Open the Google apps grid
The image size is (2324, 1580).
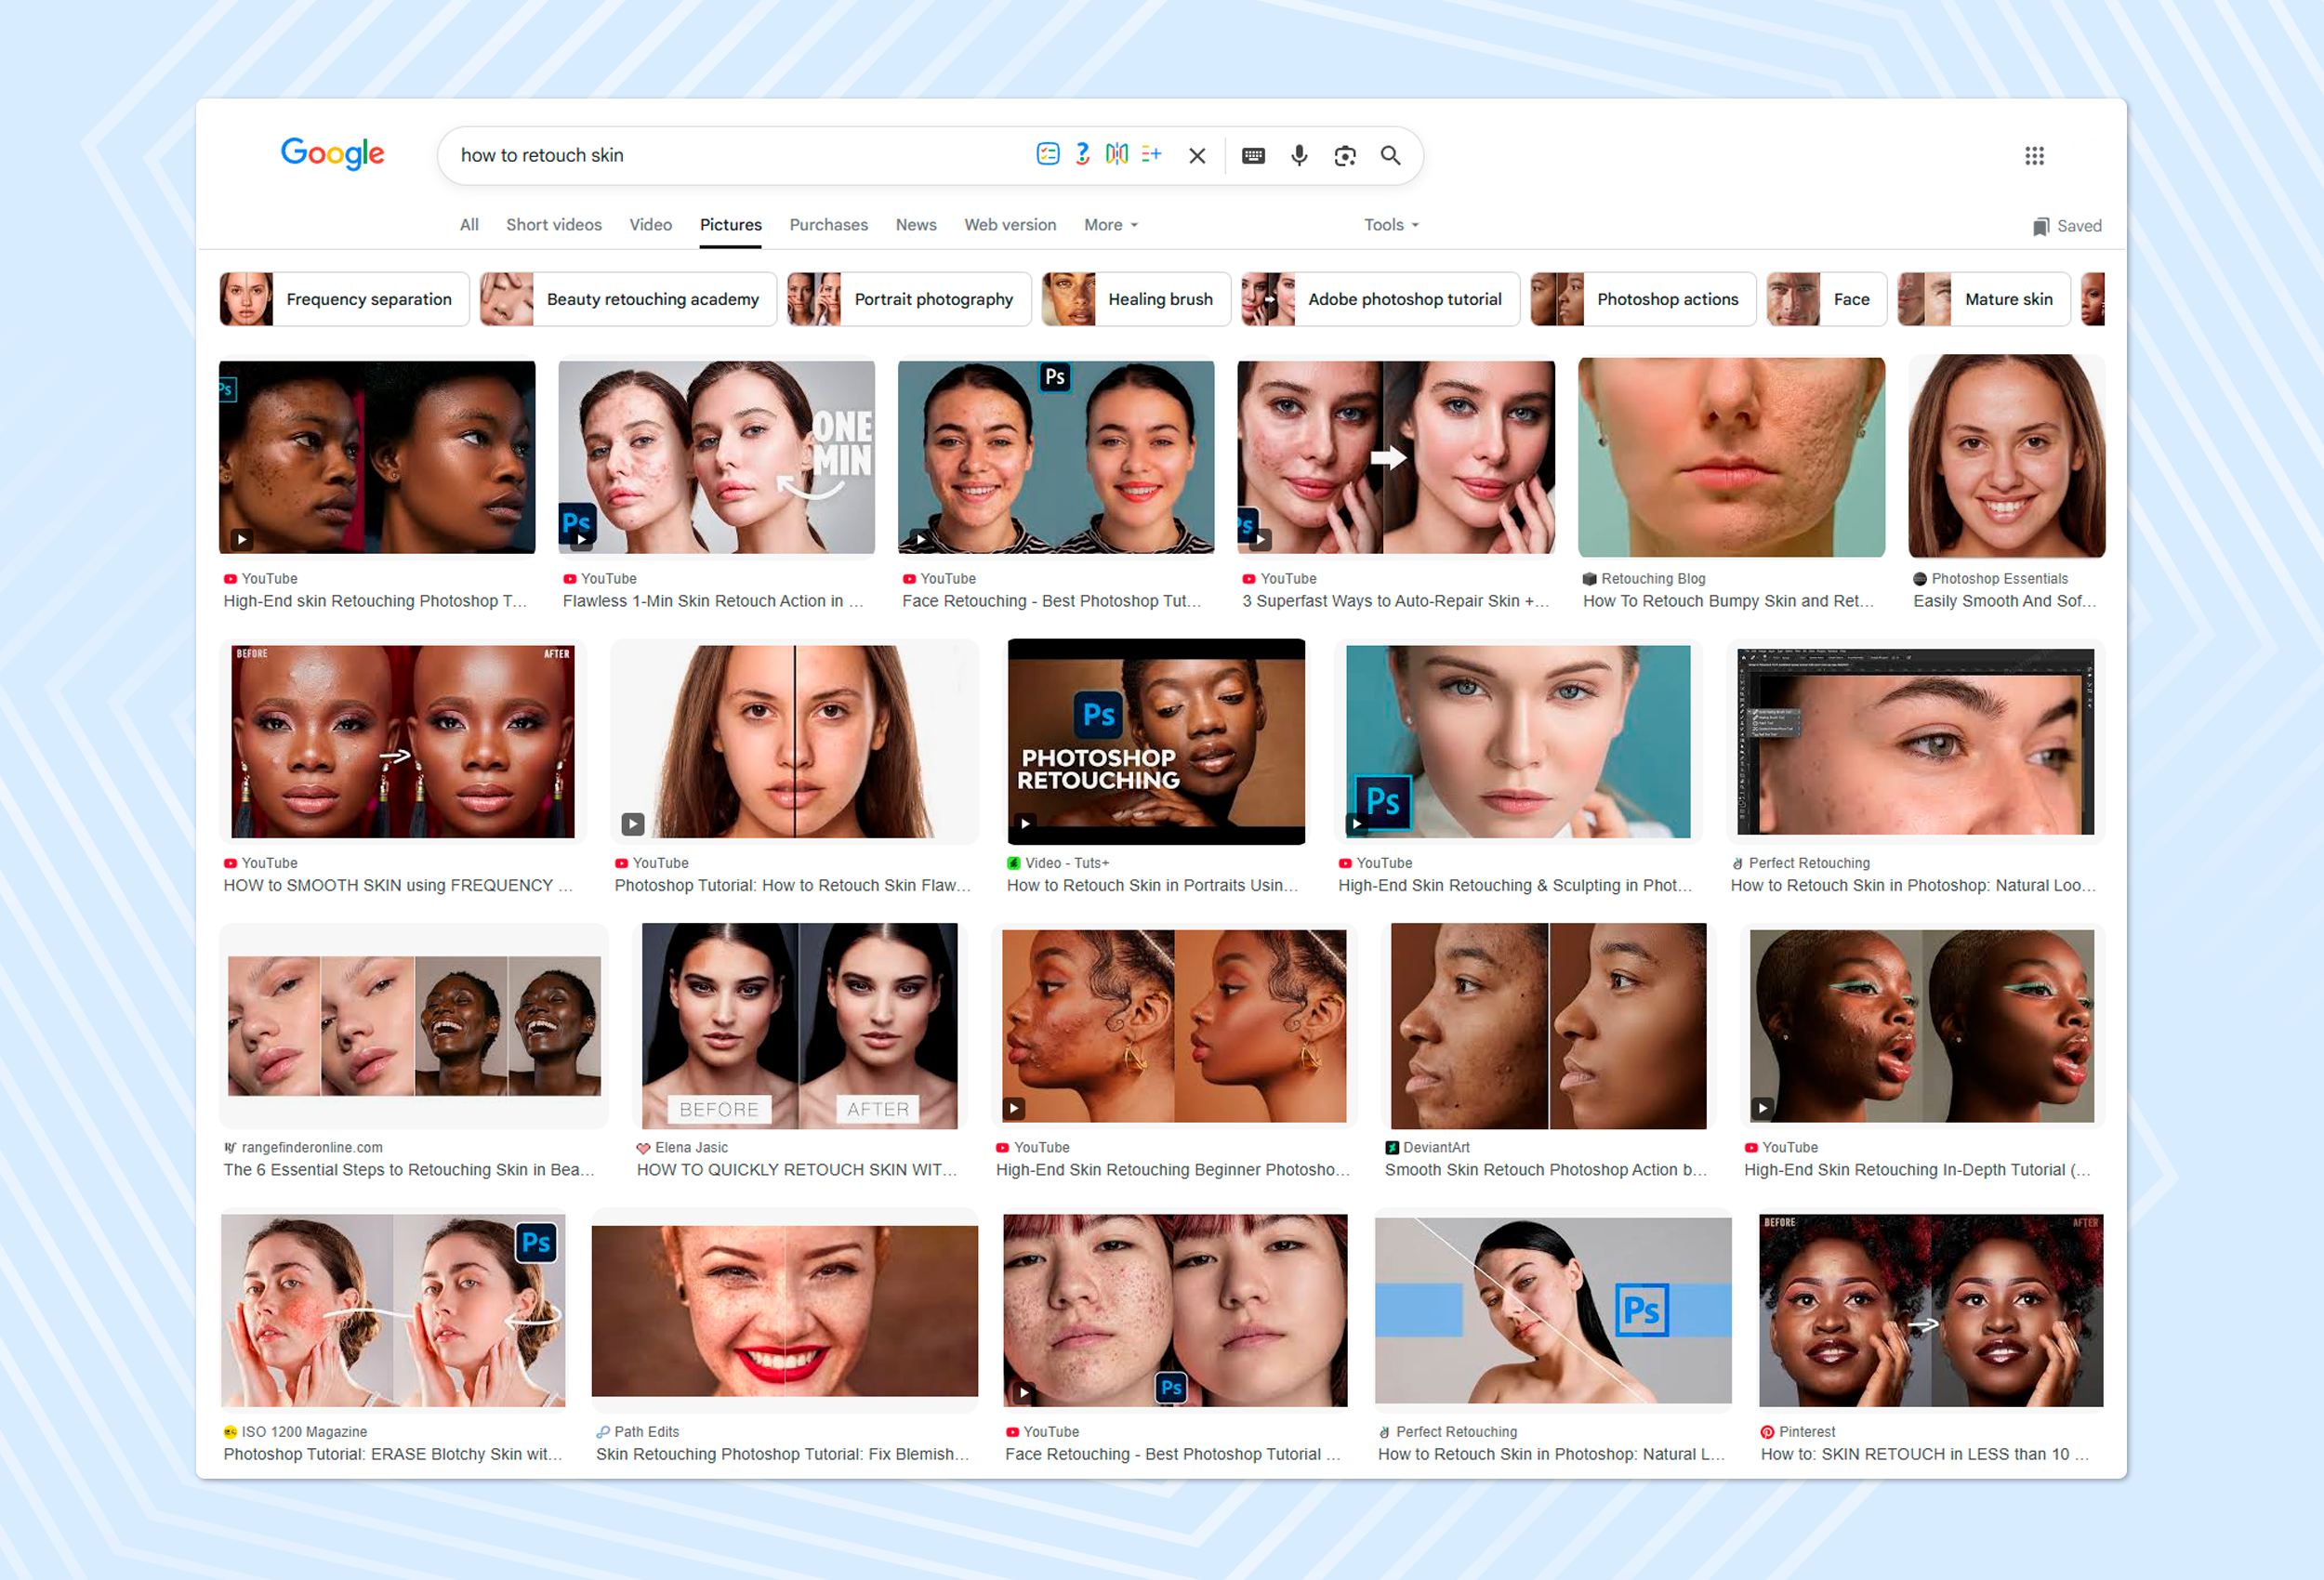pos(2034,155)
